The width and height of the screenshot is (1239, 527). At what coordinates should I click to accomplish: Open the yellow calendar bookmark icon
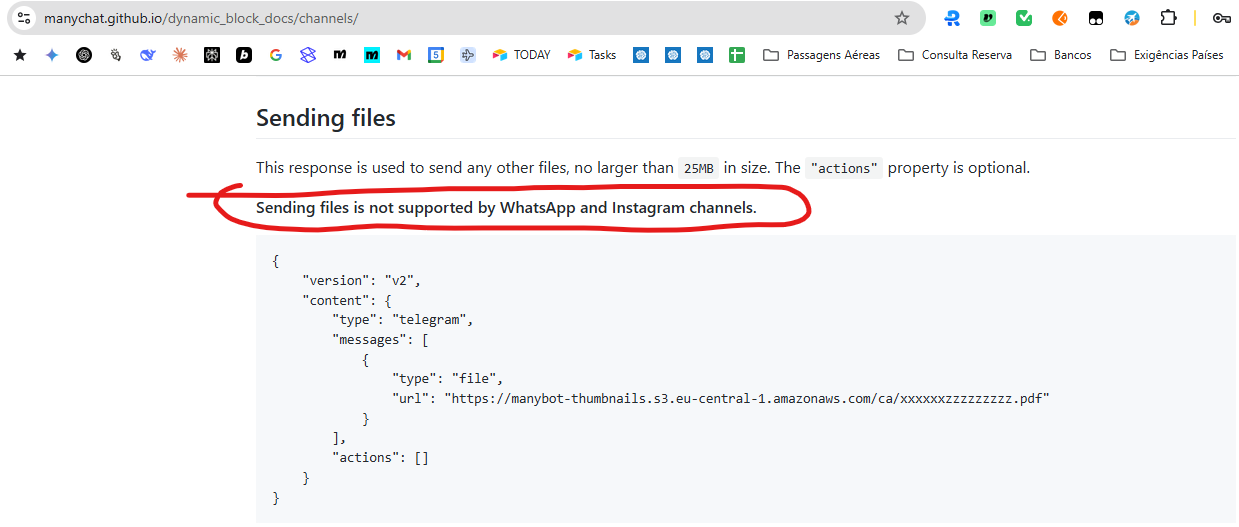point(436,55)
